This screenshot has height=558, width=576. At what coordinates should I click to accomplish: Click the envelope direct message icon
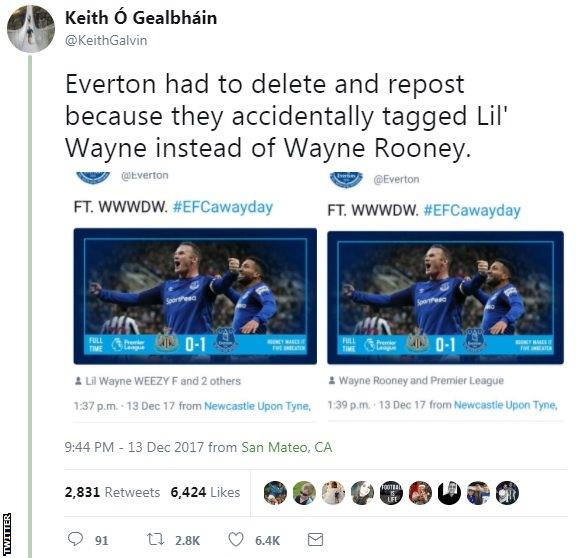coord(315,539)
